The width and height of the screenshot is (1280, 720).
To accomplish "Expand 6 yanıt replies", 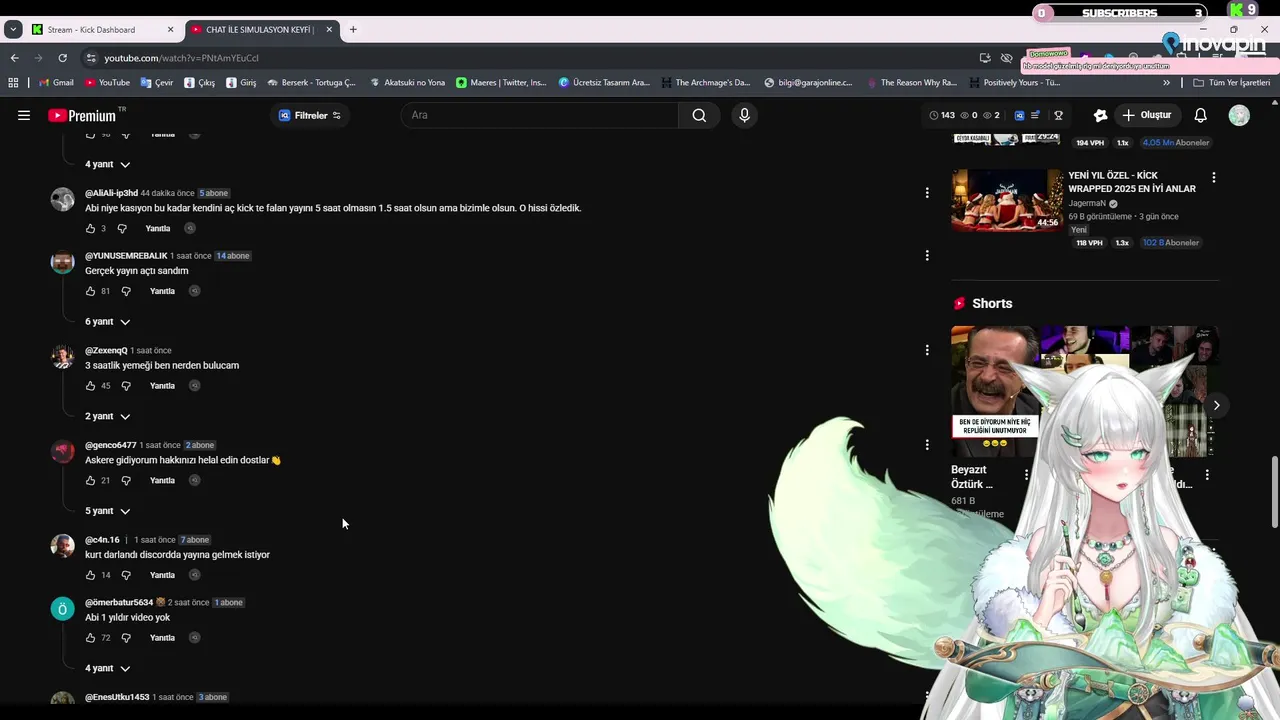I will [108, 322].
